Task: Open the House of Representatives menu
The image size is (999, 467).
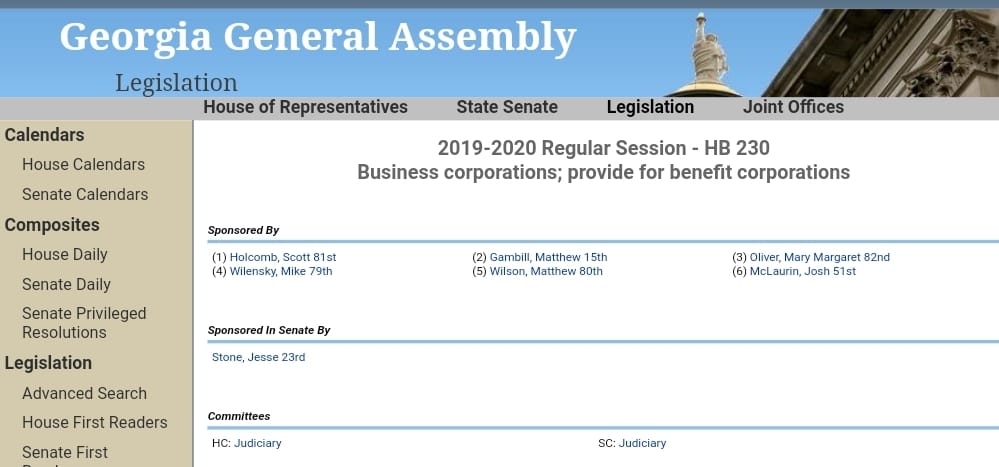Action: pos(305,107)
